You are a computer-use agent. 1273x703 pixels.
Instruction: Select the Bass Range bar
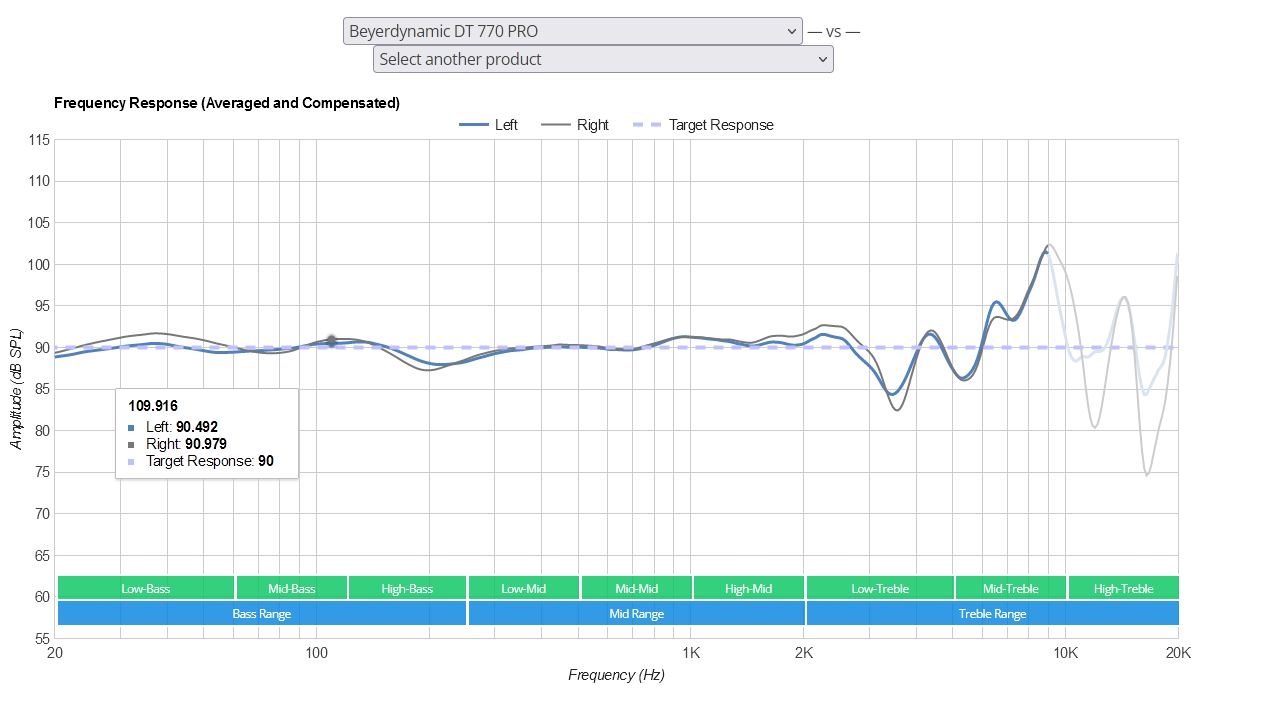pyautogui.click(x=262, y=613)
